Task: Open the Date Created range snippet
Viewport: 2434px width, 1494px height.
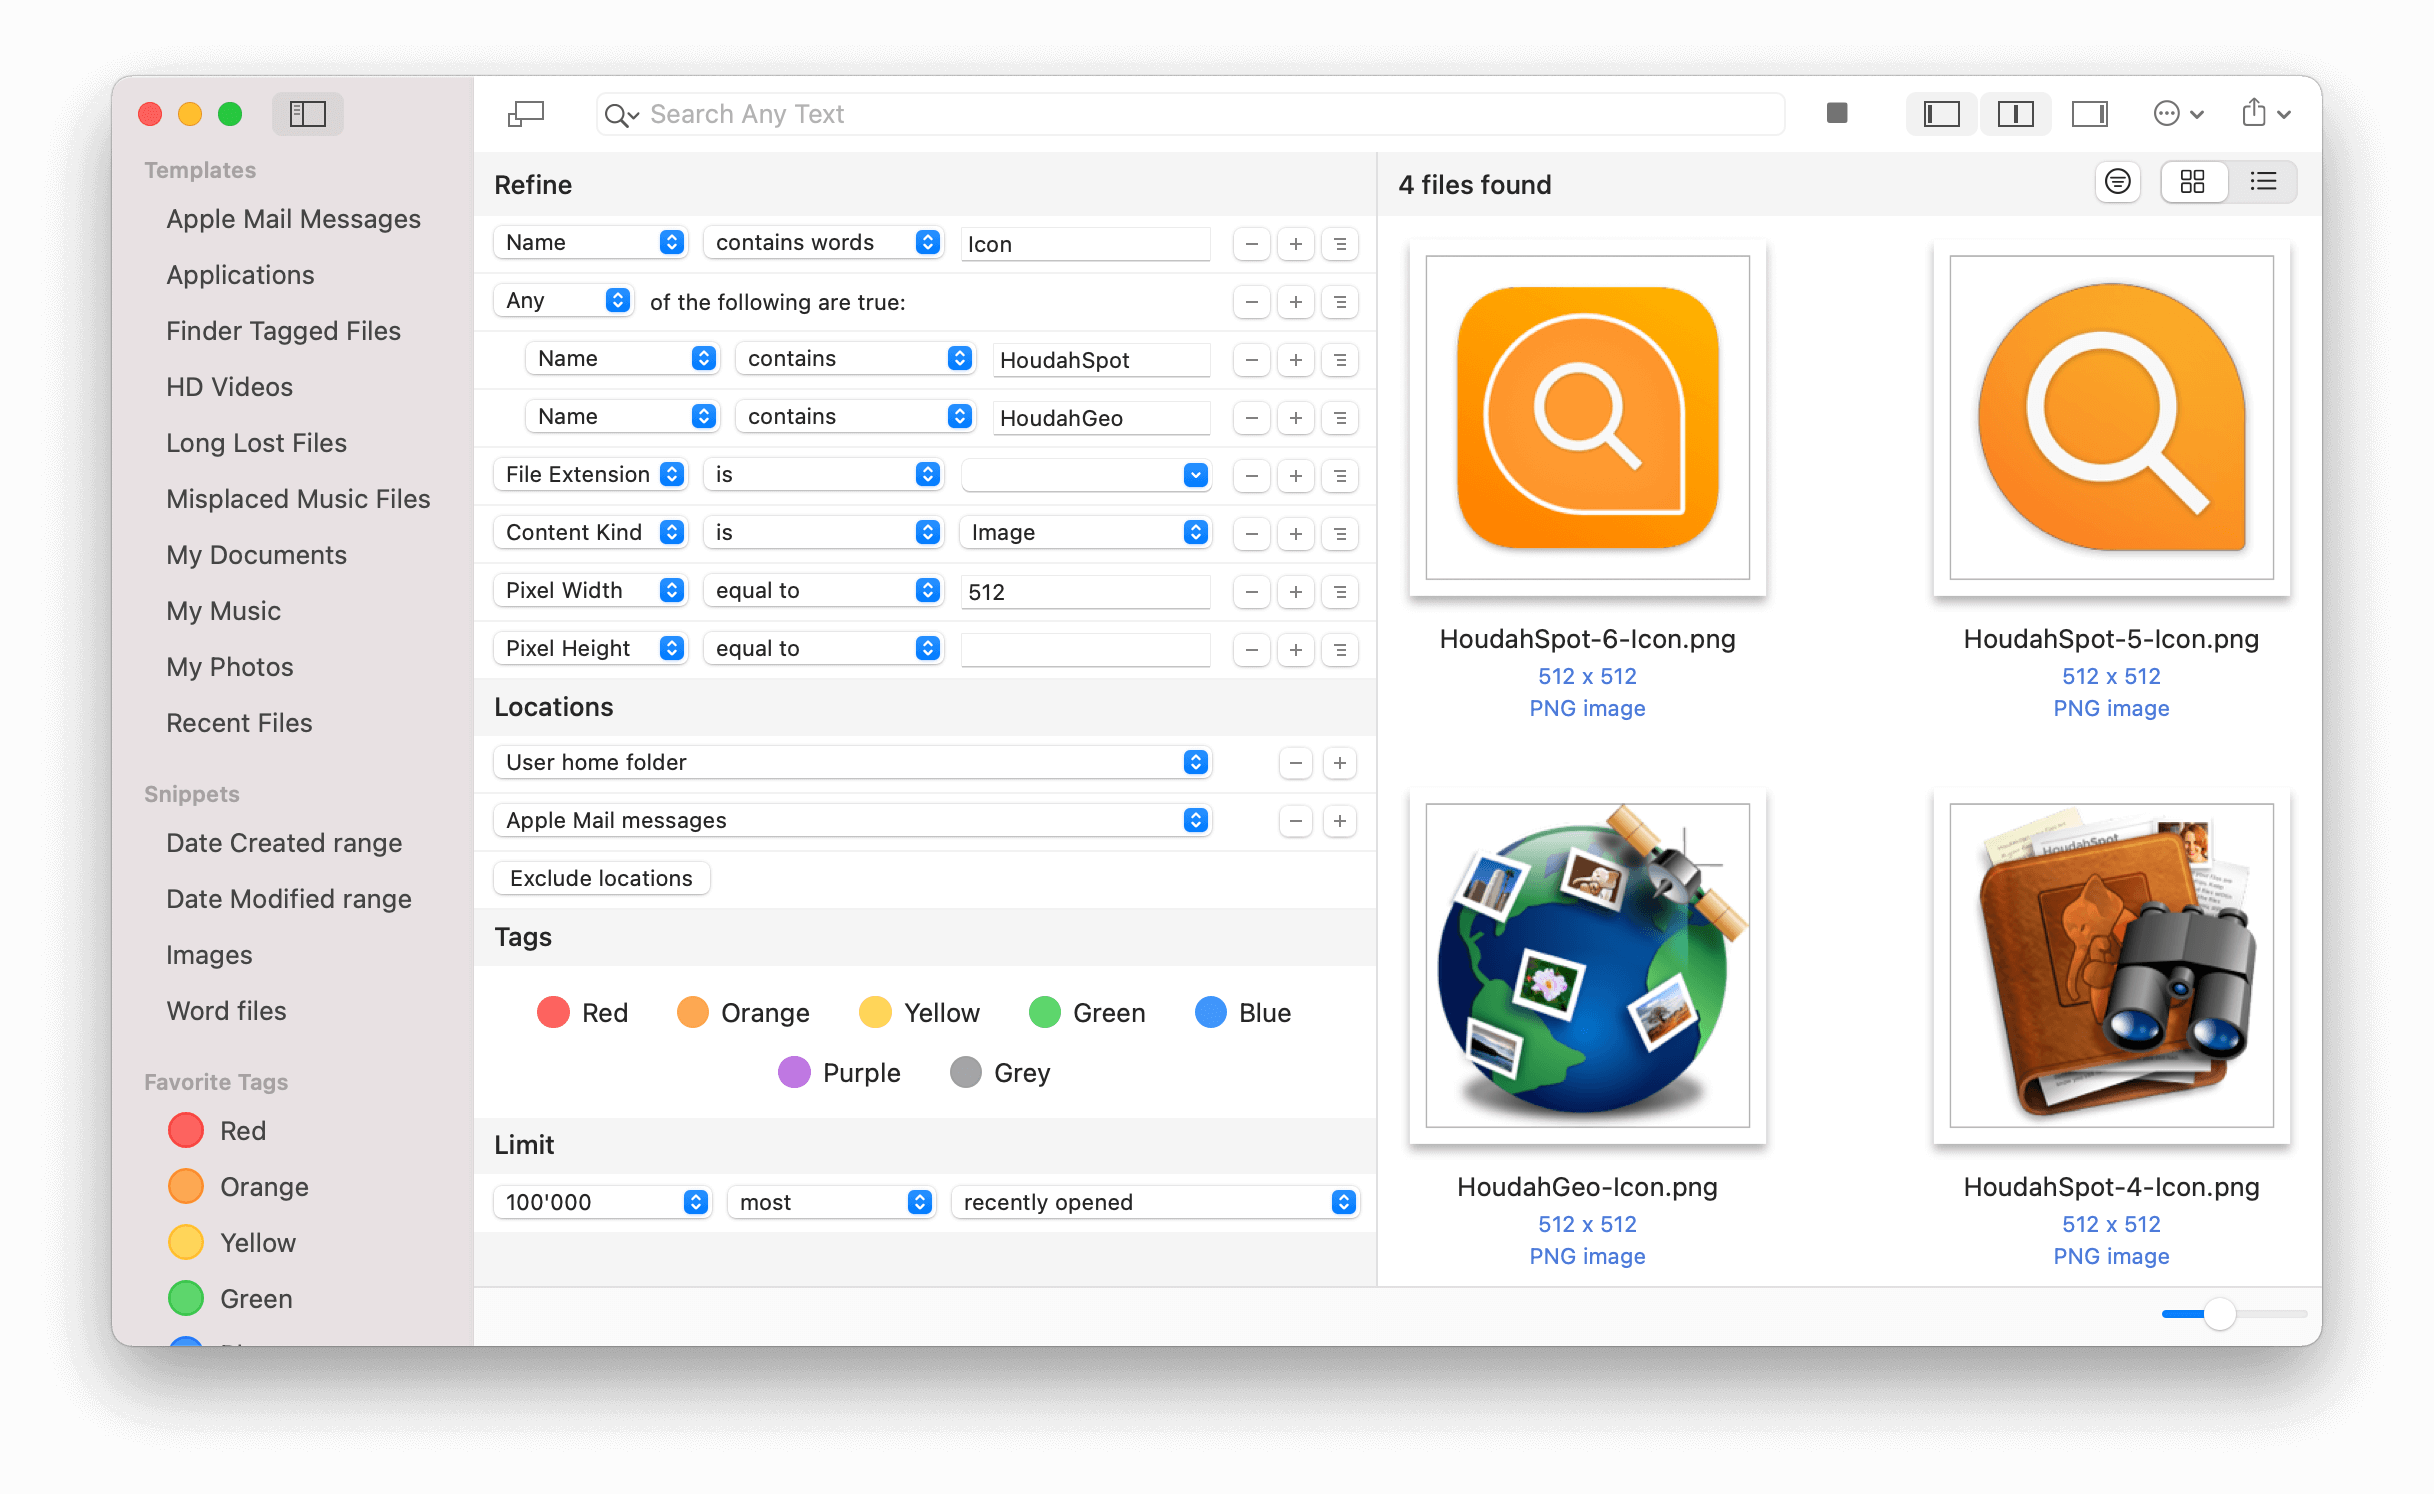Action: click(285, 842)
